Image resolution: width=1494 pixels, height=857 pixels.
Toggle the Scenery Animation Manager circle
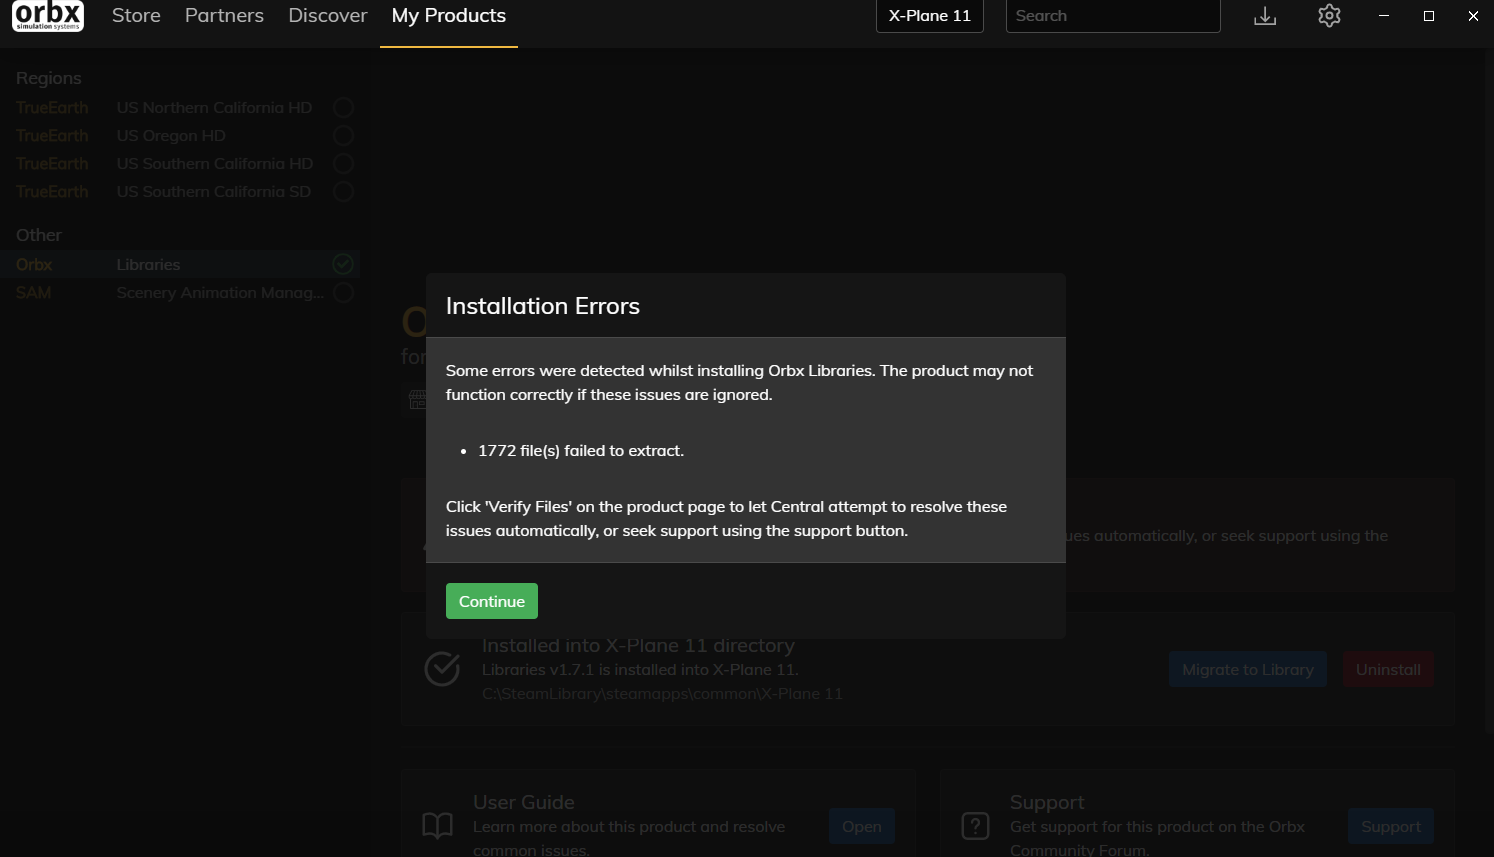(x=343, y=292)
